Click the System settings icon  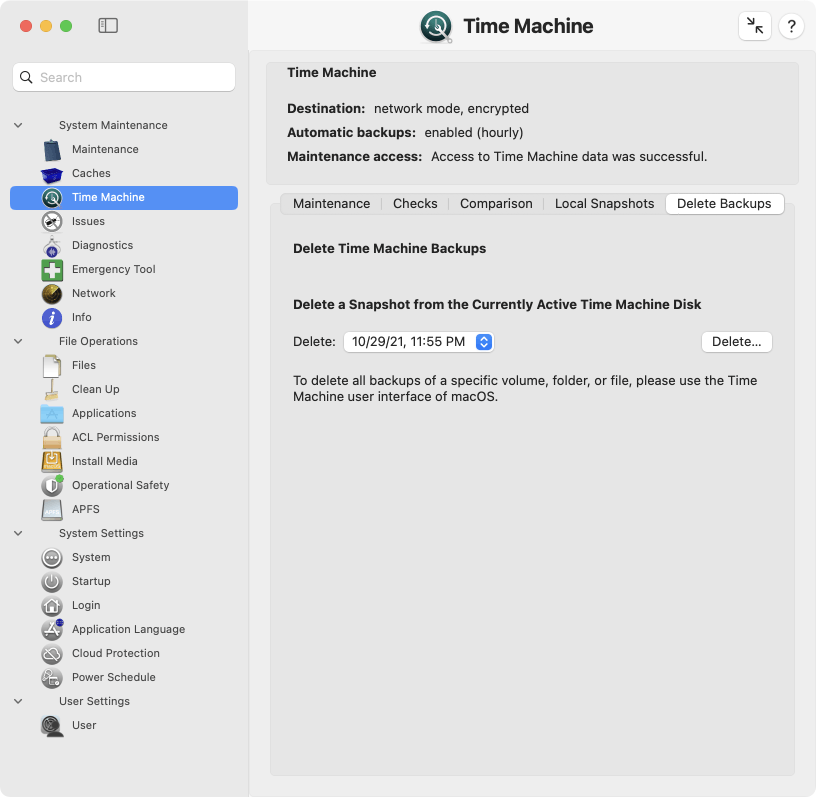52,558
